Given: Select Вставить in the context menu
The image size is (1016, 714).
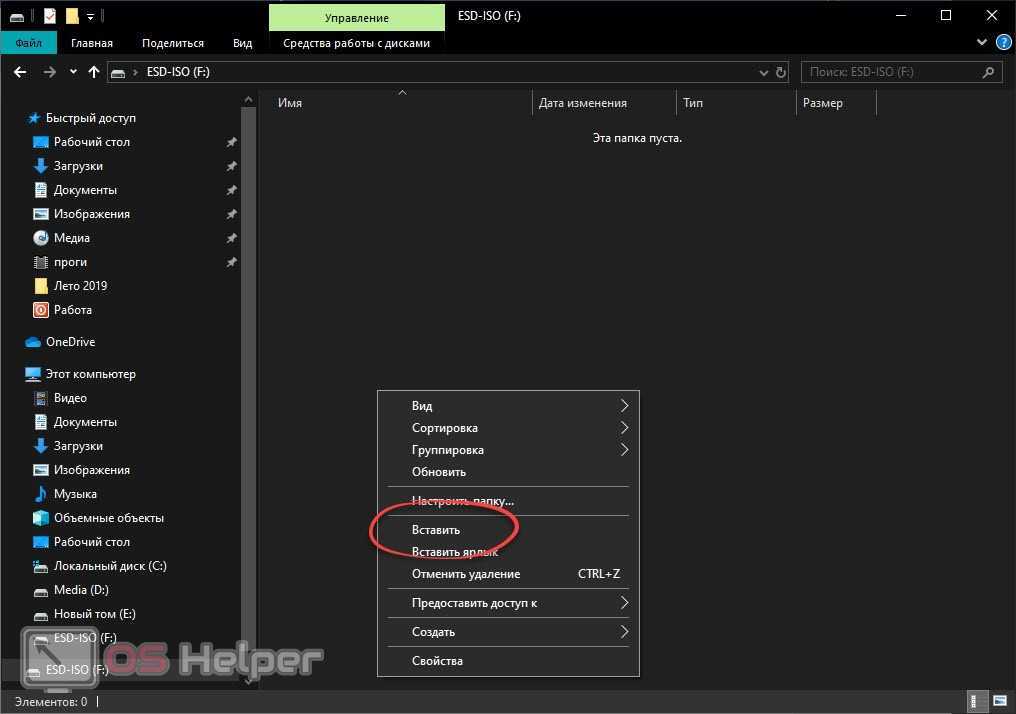Looking at the screenshot, I should pos(436,530).
